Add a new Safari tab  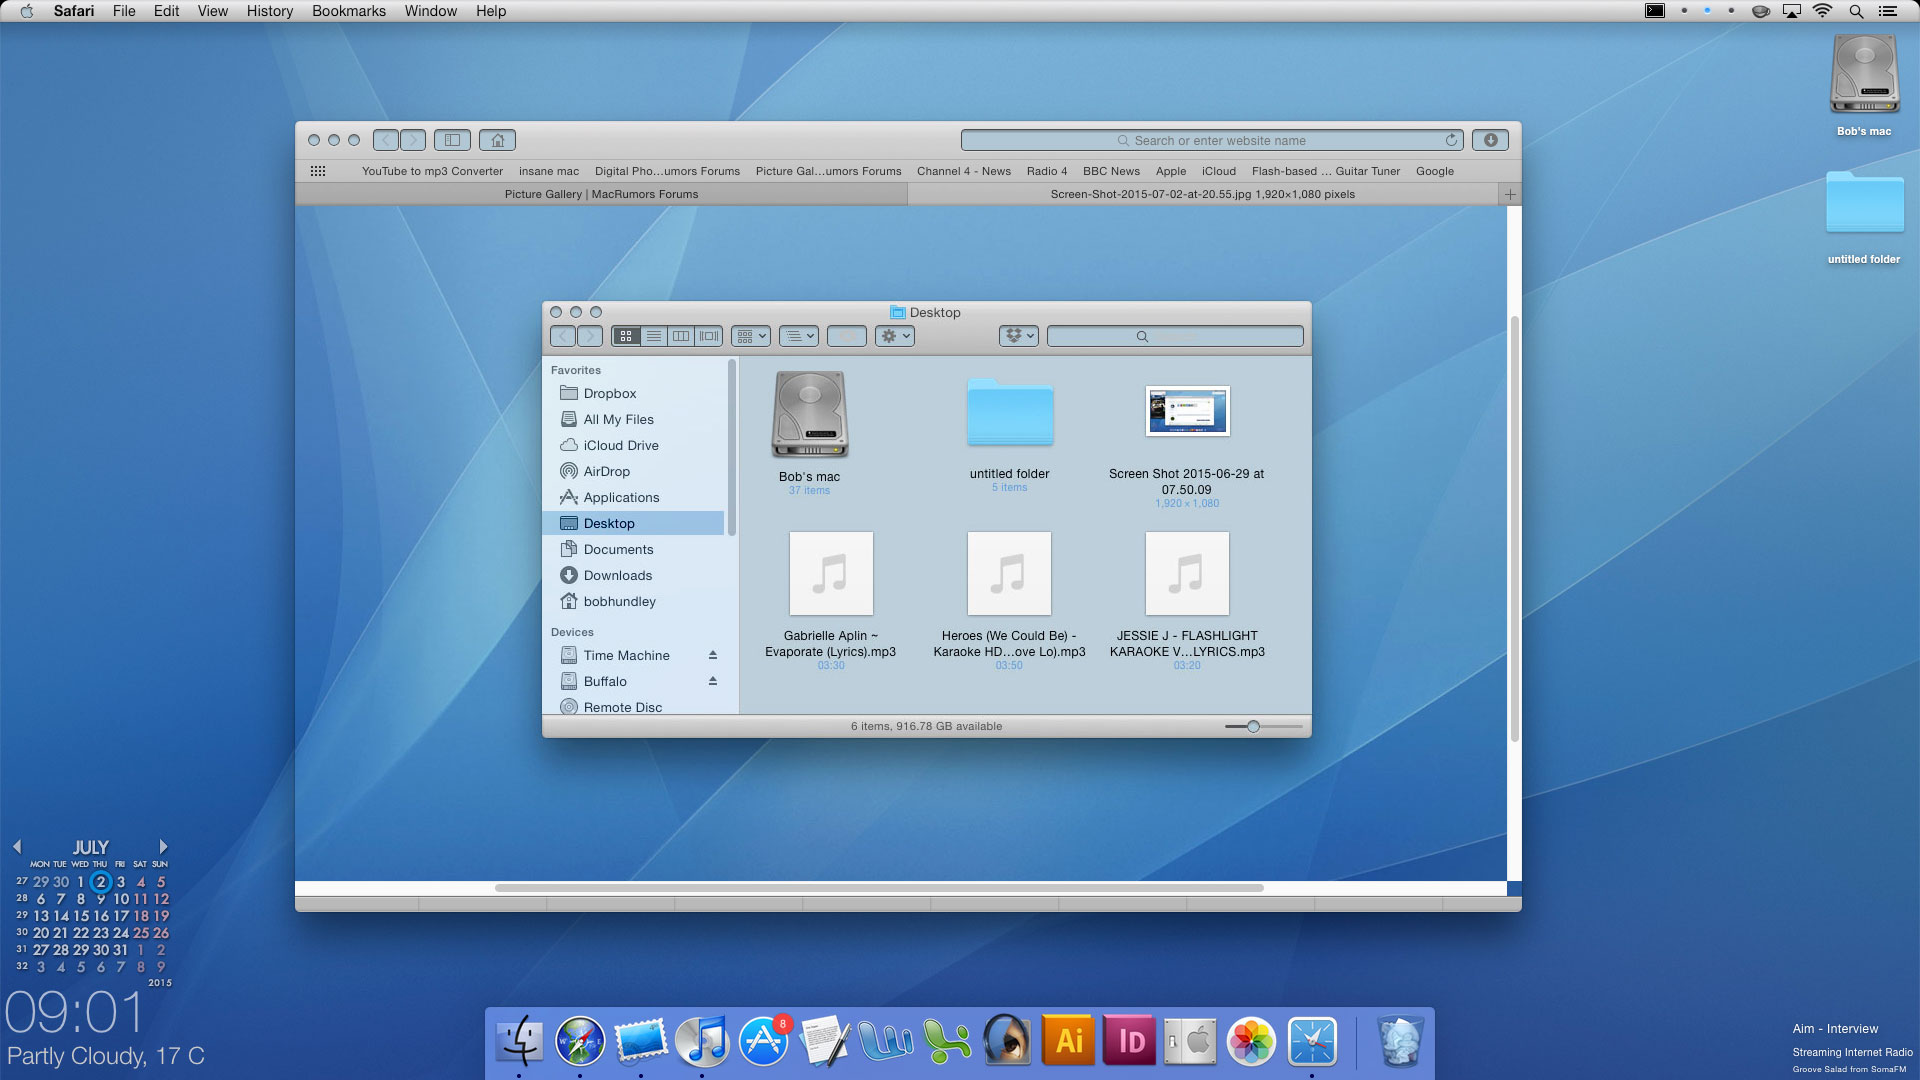click(x=1510, y=194)
